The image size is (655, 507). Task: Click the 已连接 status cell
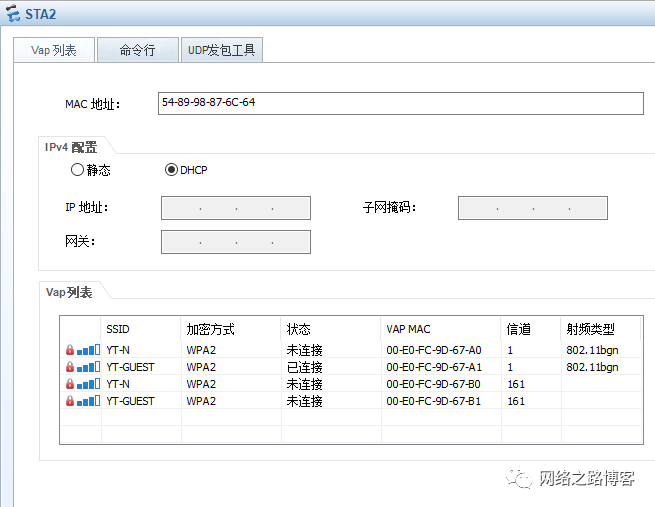point(305,367)
